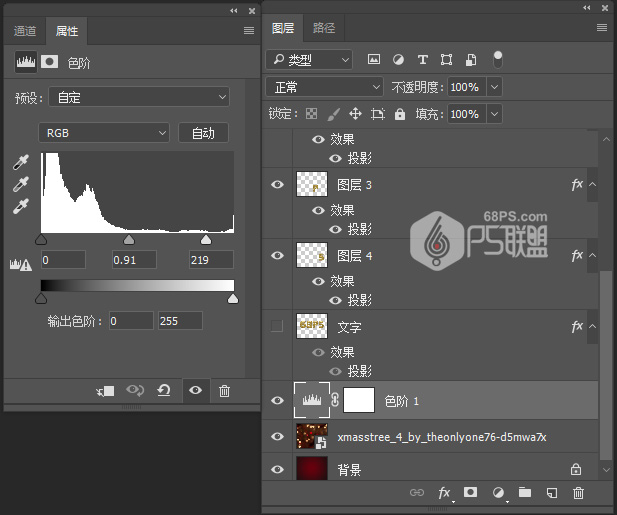This screenshot has width=617, height=515.
Task: Toggle 效果 visibility under 图层 3
Action: tap(318, 210)
